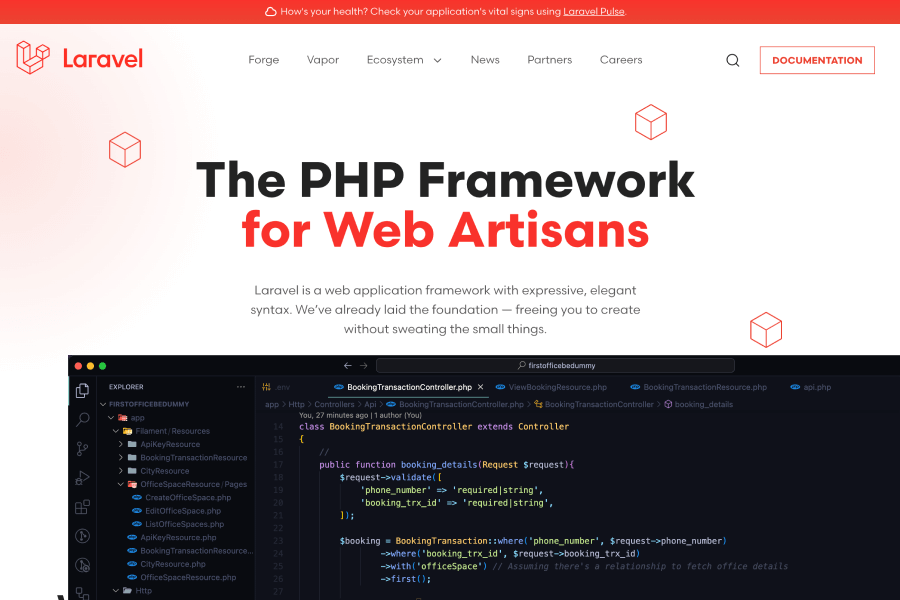Select Partners in the navigation menu
900x600 pixels.
[549, 60]
